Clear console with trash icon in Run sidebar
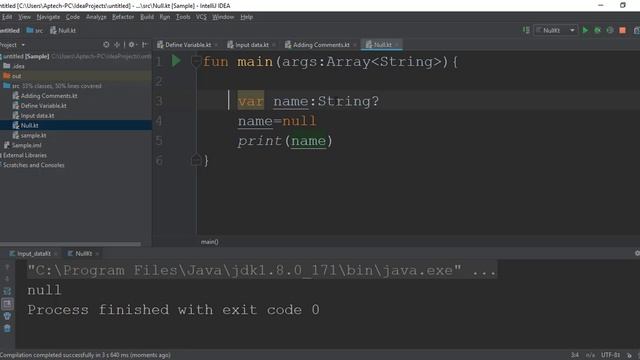 coord(7,328)
